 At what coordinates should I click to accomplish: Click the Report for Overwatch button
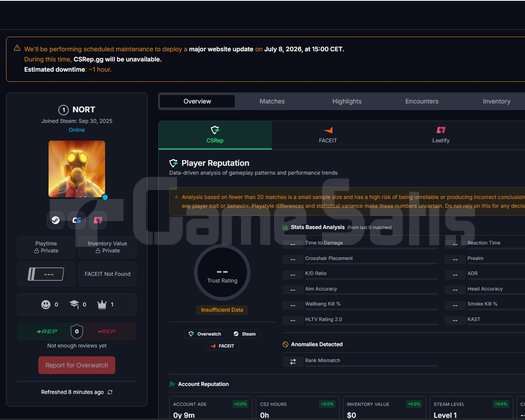point(77,365)
